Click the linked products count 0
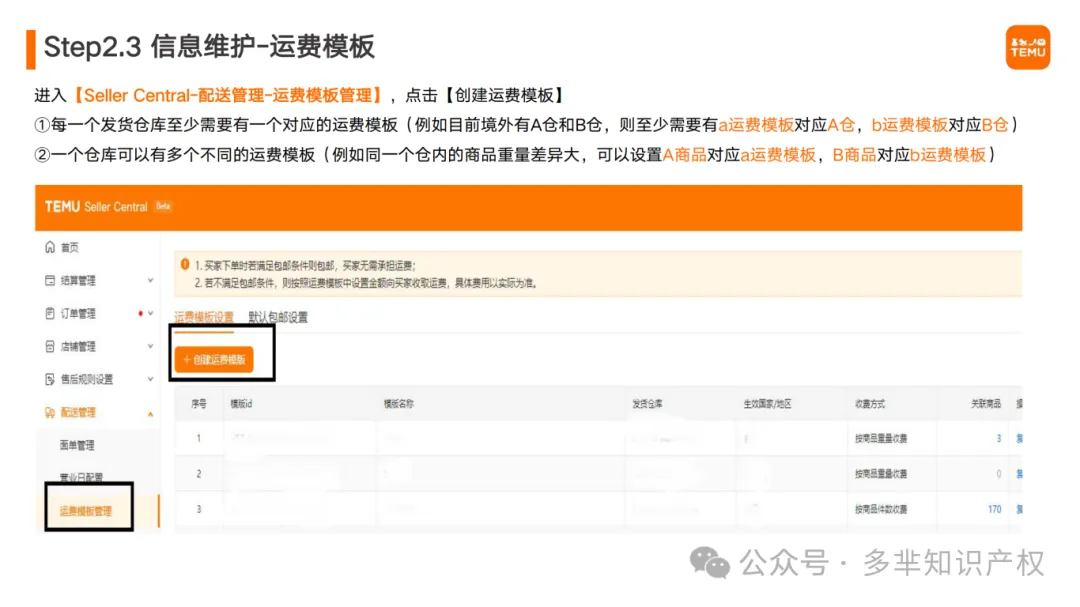Screen dimensions: 1080x607 click(998, 474)
